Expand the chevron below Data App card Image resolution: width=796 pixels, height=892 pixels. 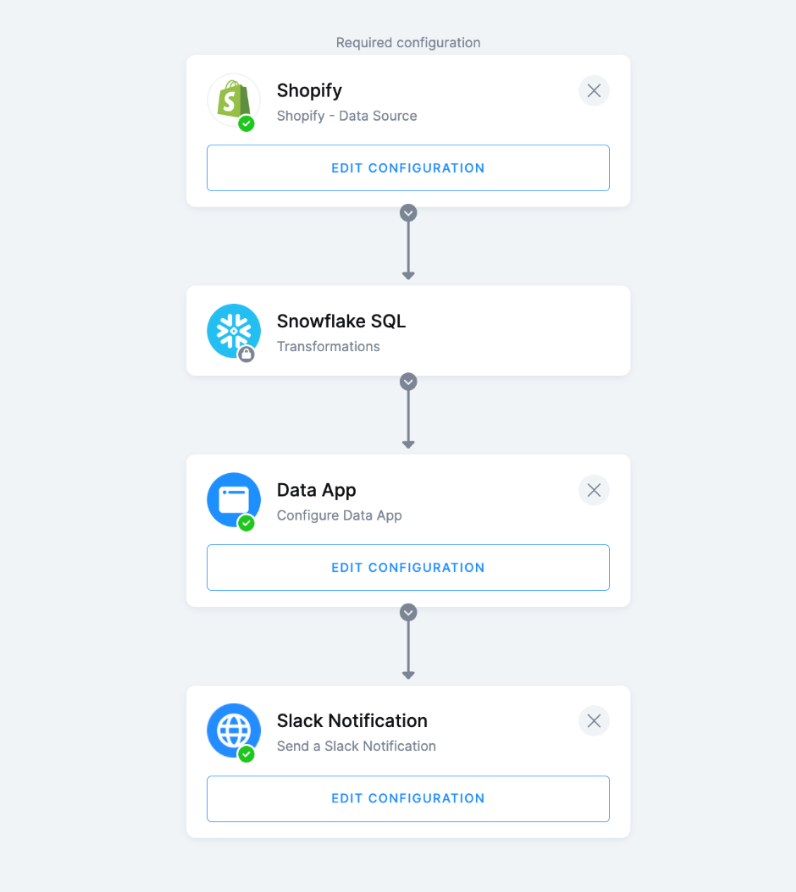(x=408, y=612)
